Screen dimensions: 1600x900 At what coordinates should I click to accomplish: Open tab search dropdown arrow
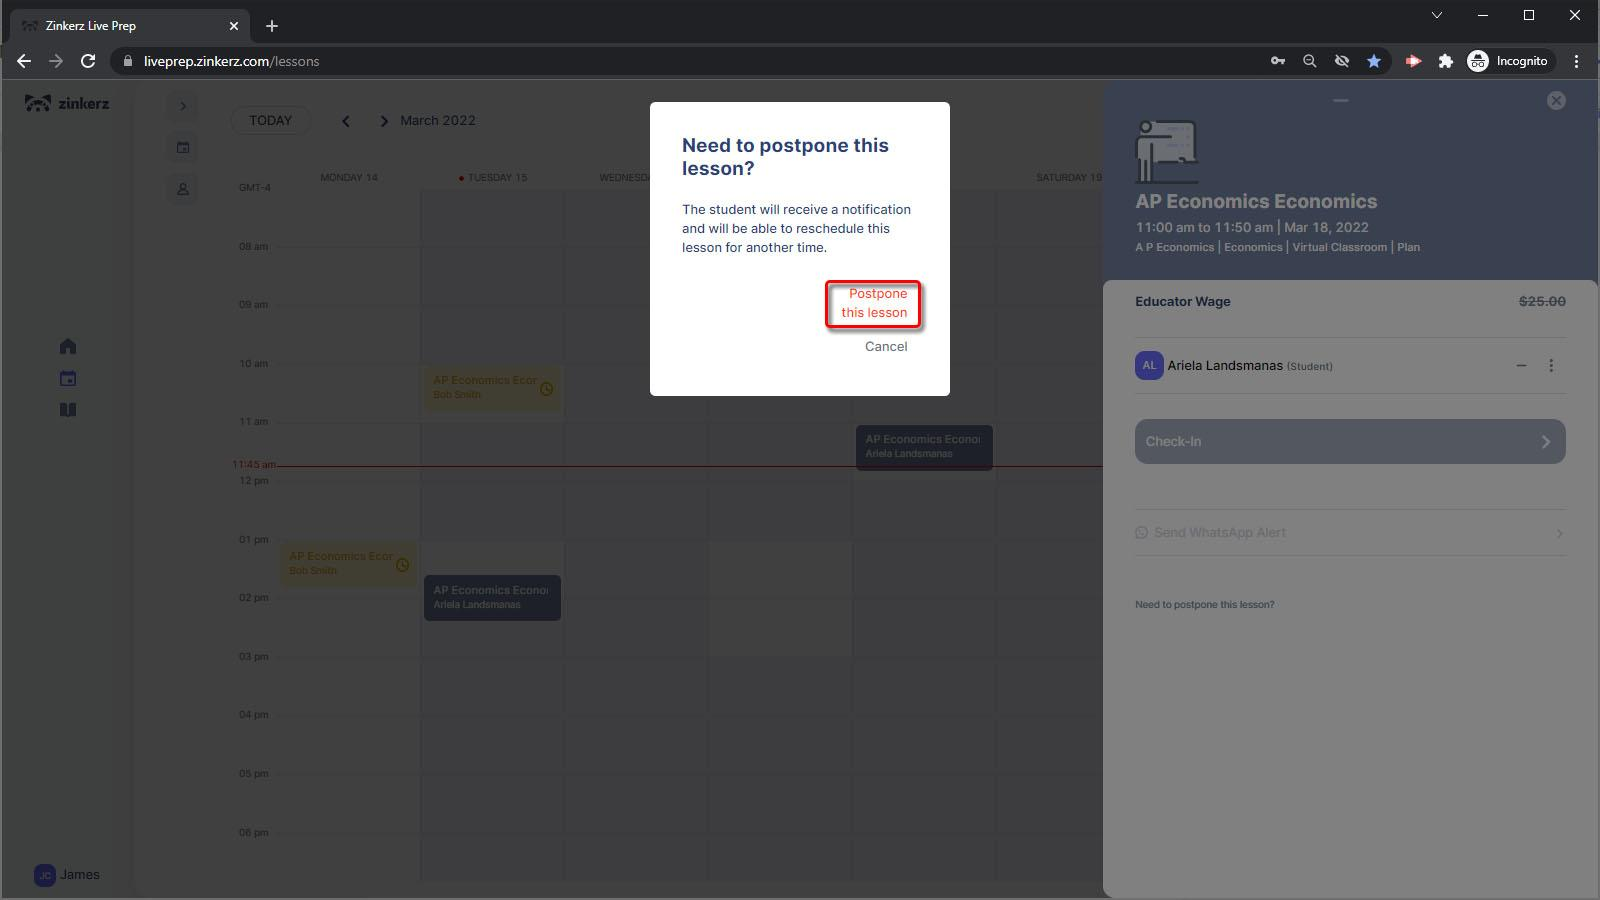(x=1437, y=15)
